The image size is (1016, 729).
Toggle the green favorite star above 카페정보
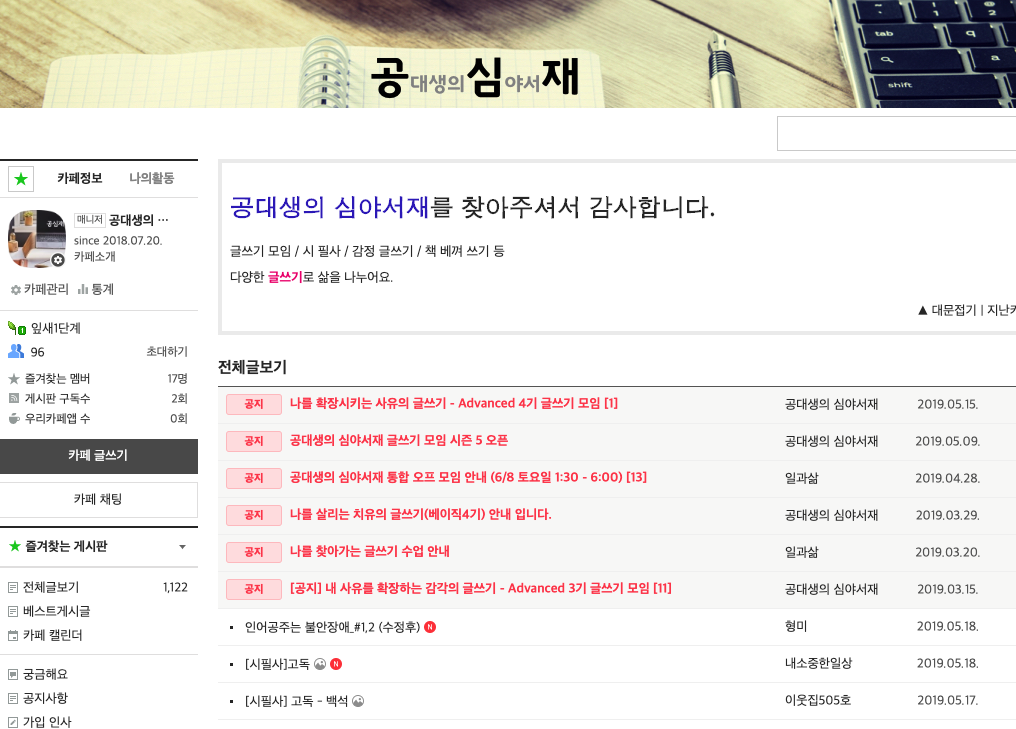click(x=20, y=178)
